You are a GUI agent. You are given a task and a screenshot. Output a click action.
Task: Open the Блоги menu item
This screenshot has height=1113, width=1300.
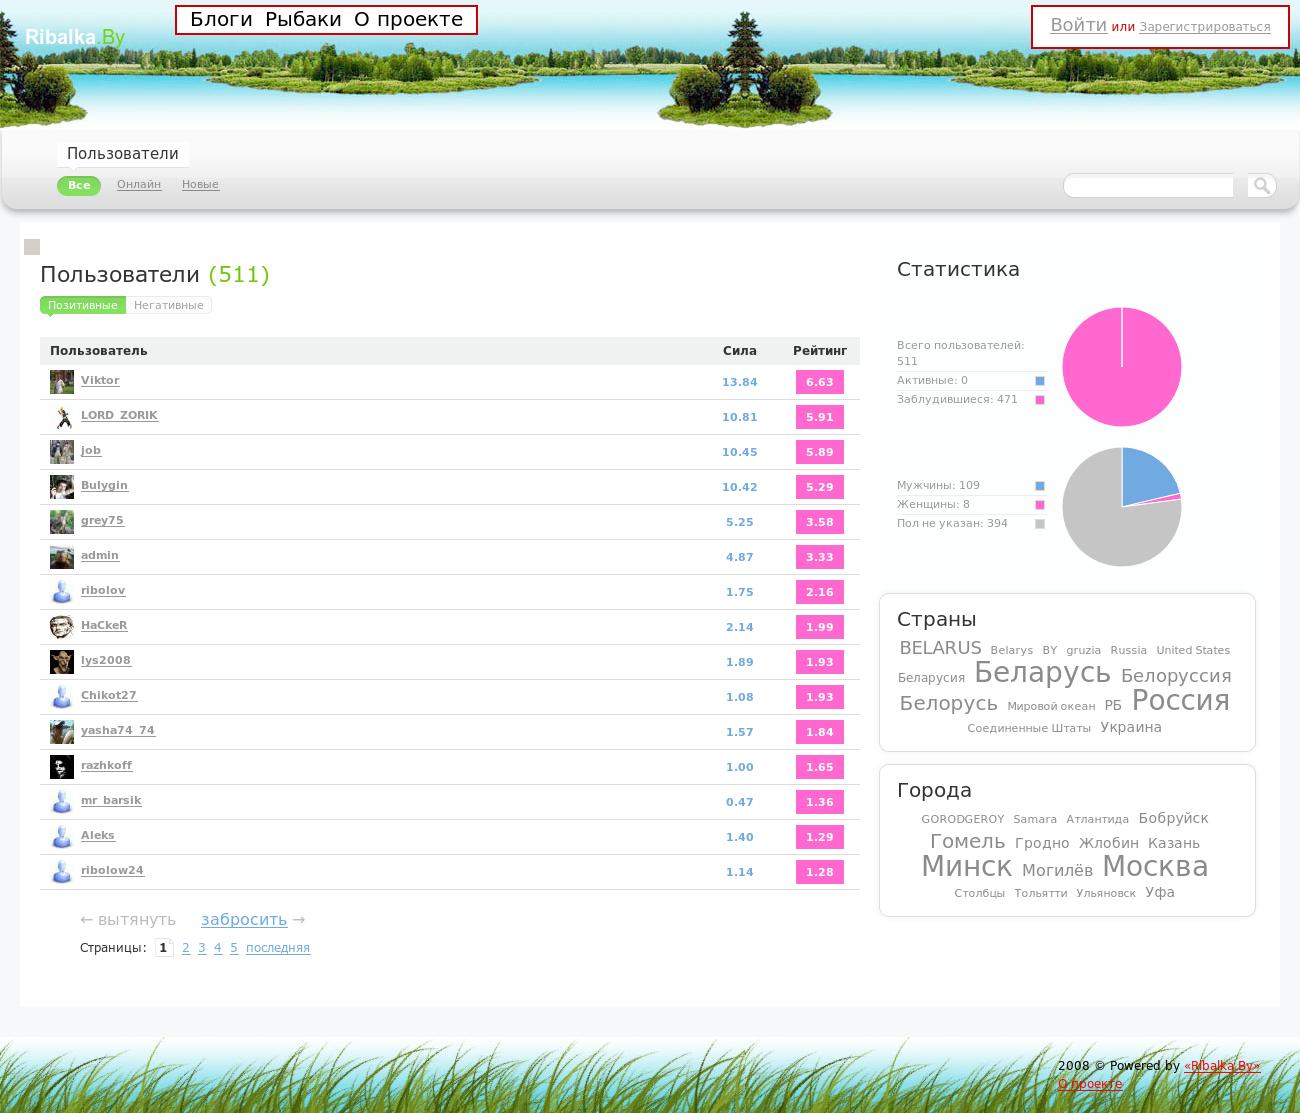pos(221,19)
